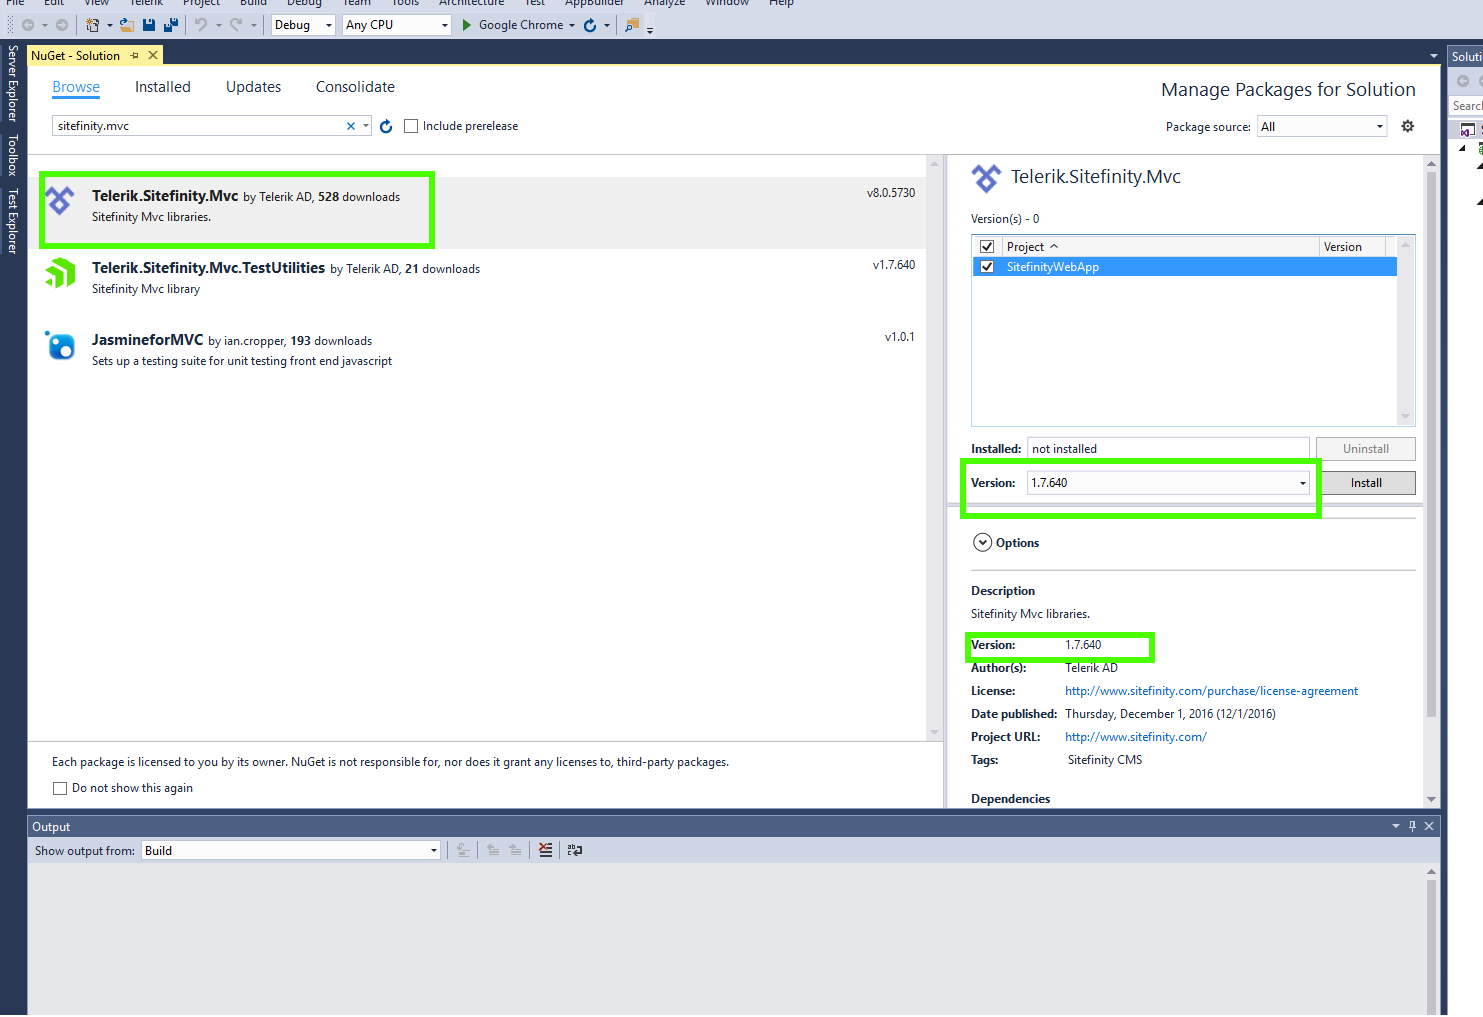The width and height of the screenshot is (1483, 1017).
Task: Switch to the Updates tab
Action: coord(253,87)
